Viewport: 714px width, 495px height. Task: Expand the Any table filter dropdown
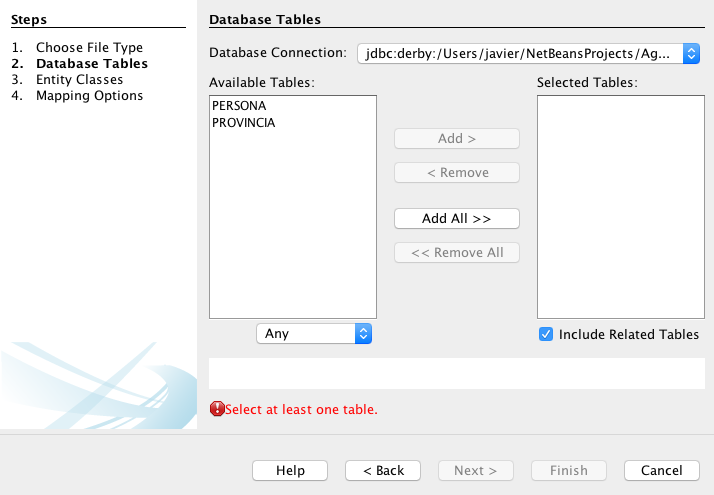tap(314, 334)
